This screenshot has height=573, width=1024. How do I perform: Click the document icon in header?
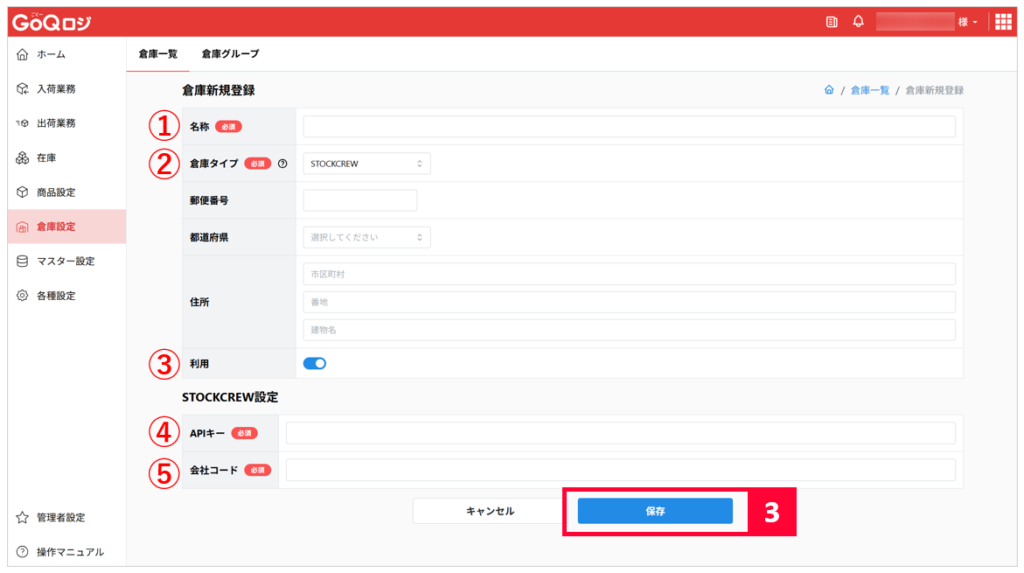pyautogui.click(x=831, y=22)
